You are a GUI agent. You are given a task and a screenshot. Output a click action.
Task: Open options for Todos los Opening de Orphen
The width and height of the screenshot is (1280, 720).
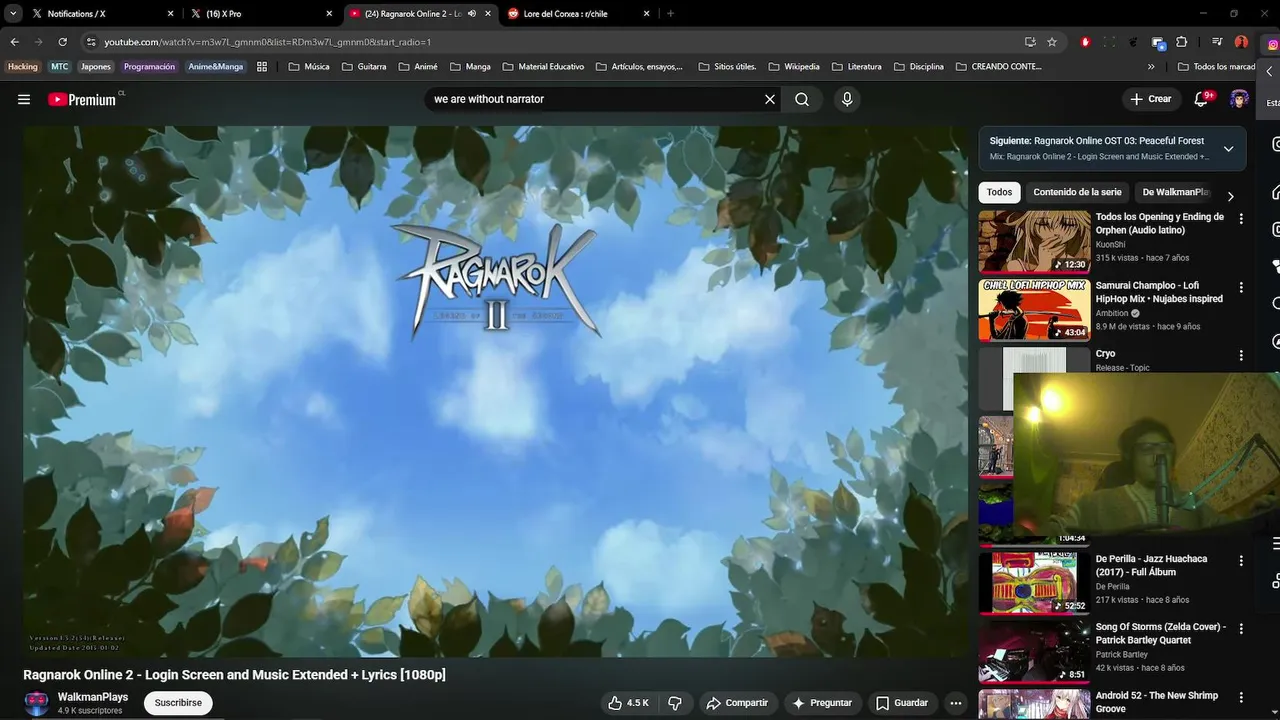[1241, 218]
